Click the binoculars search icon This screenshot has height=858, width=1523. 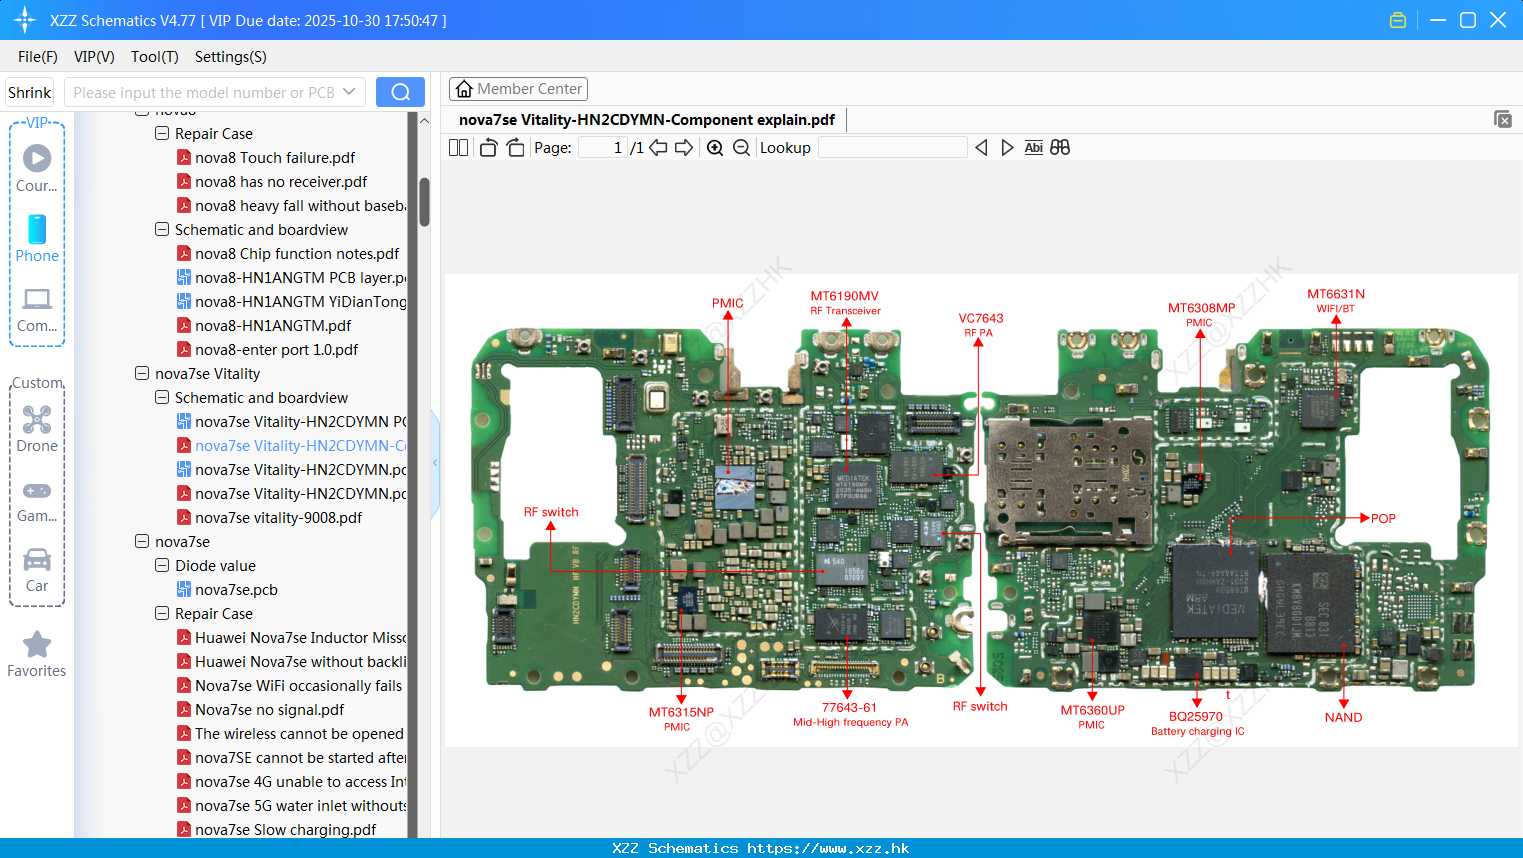1060,147
